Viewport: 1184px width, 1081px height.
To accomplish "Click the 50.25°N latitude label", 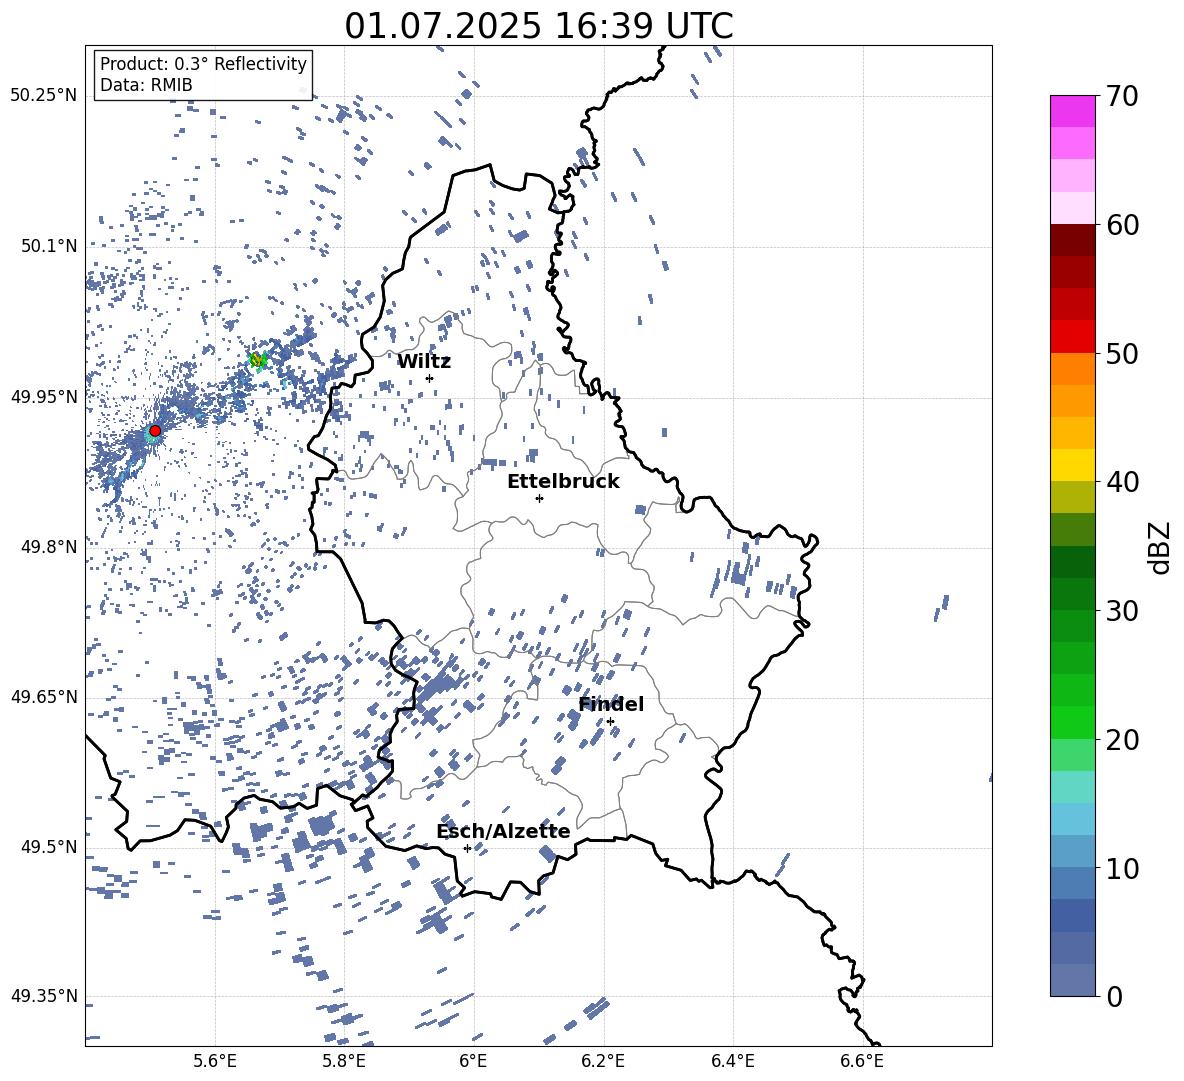I will point(45,96).
